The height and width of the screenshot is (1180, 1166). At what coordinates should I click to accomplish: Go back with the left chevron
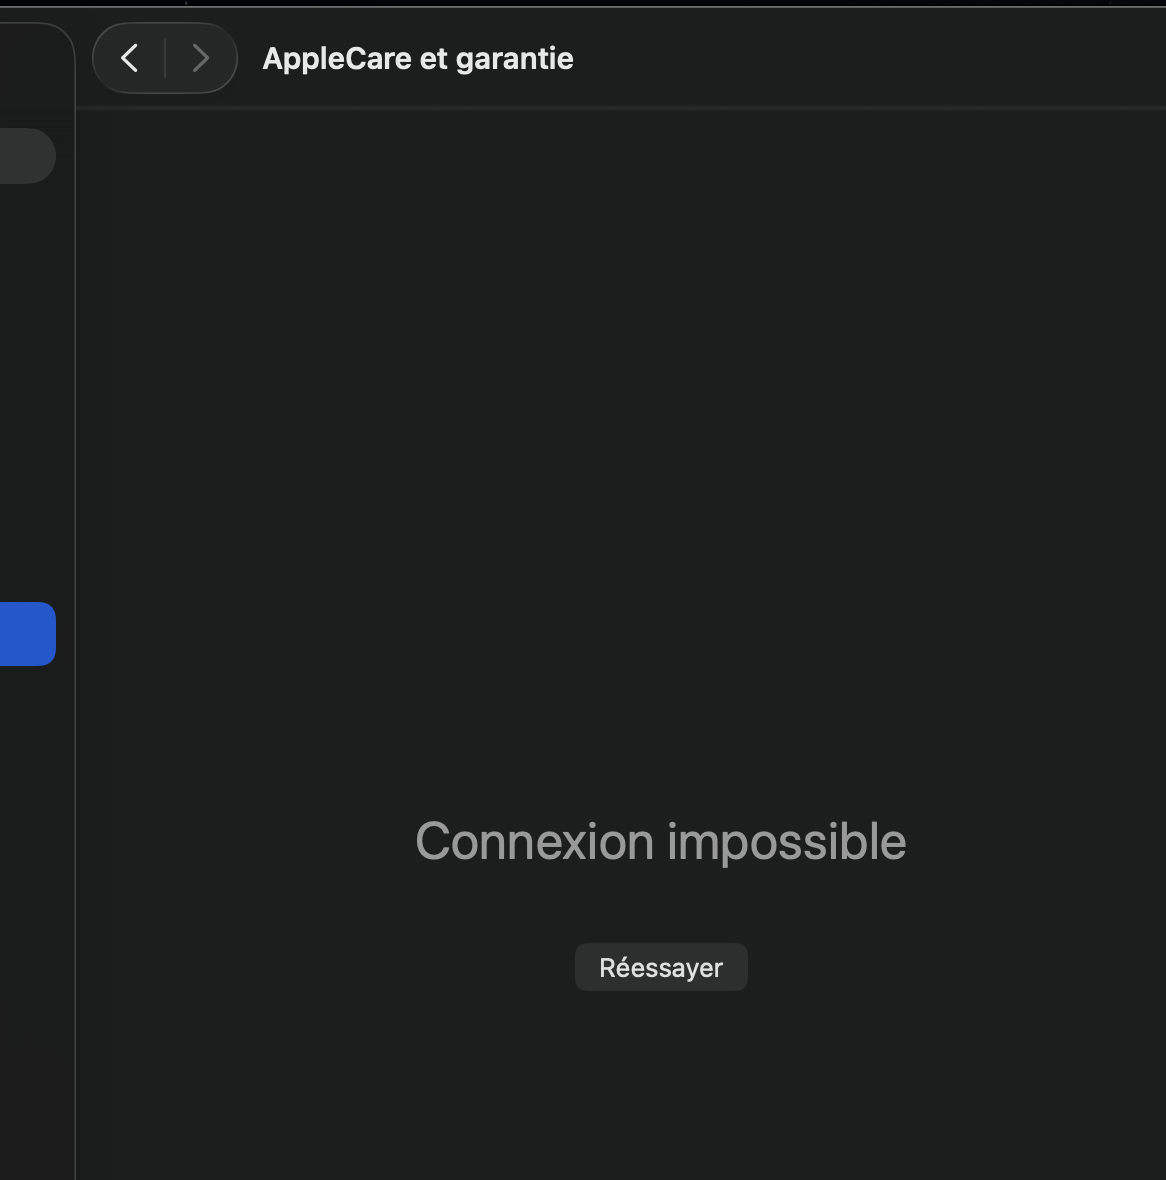coord(130,58)
